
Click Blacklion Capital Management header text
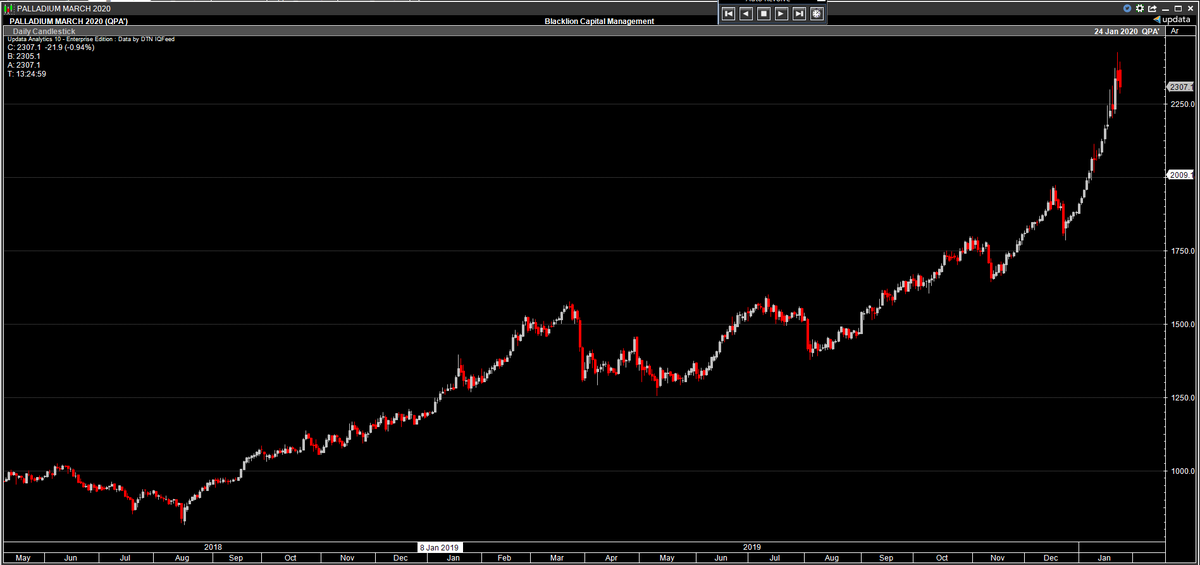click(x=599, y=21)
